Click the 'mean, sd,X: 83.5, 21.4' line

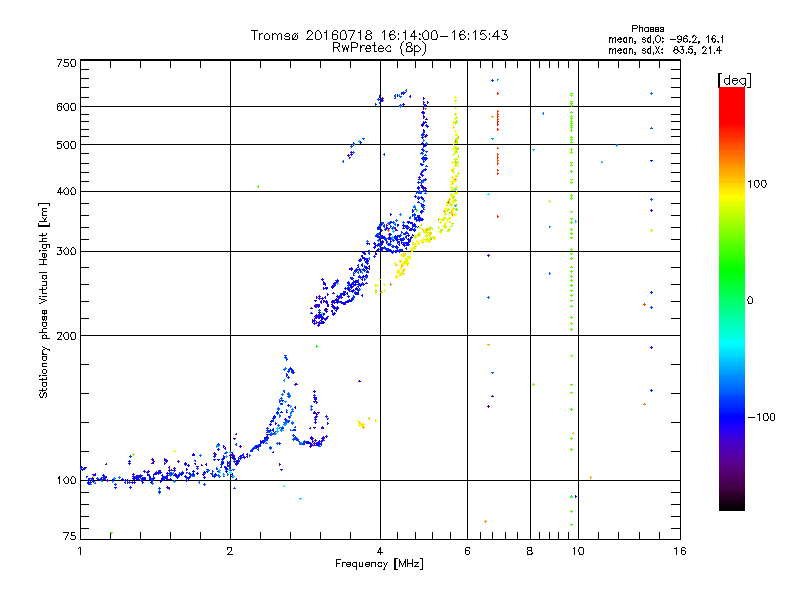tap(665, 50)
